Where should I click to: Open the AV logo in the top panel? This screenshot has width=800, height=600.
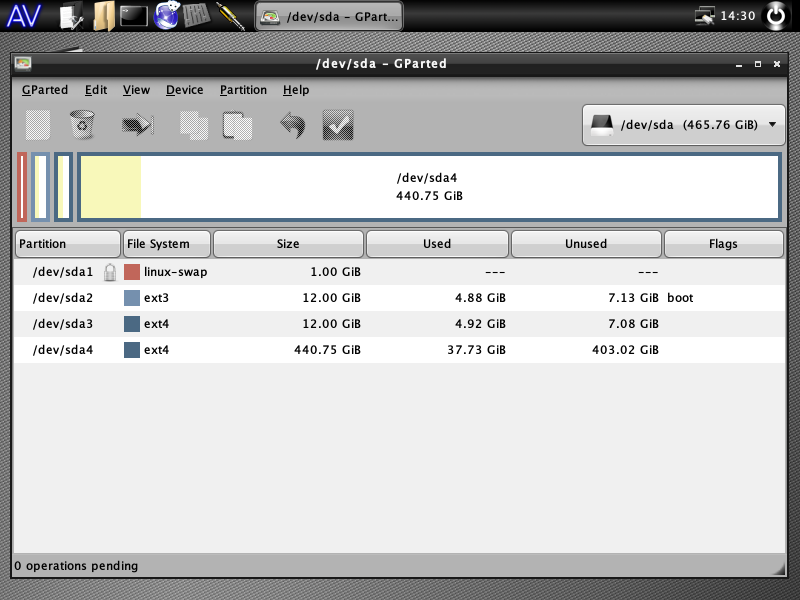click(23, 16)
